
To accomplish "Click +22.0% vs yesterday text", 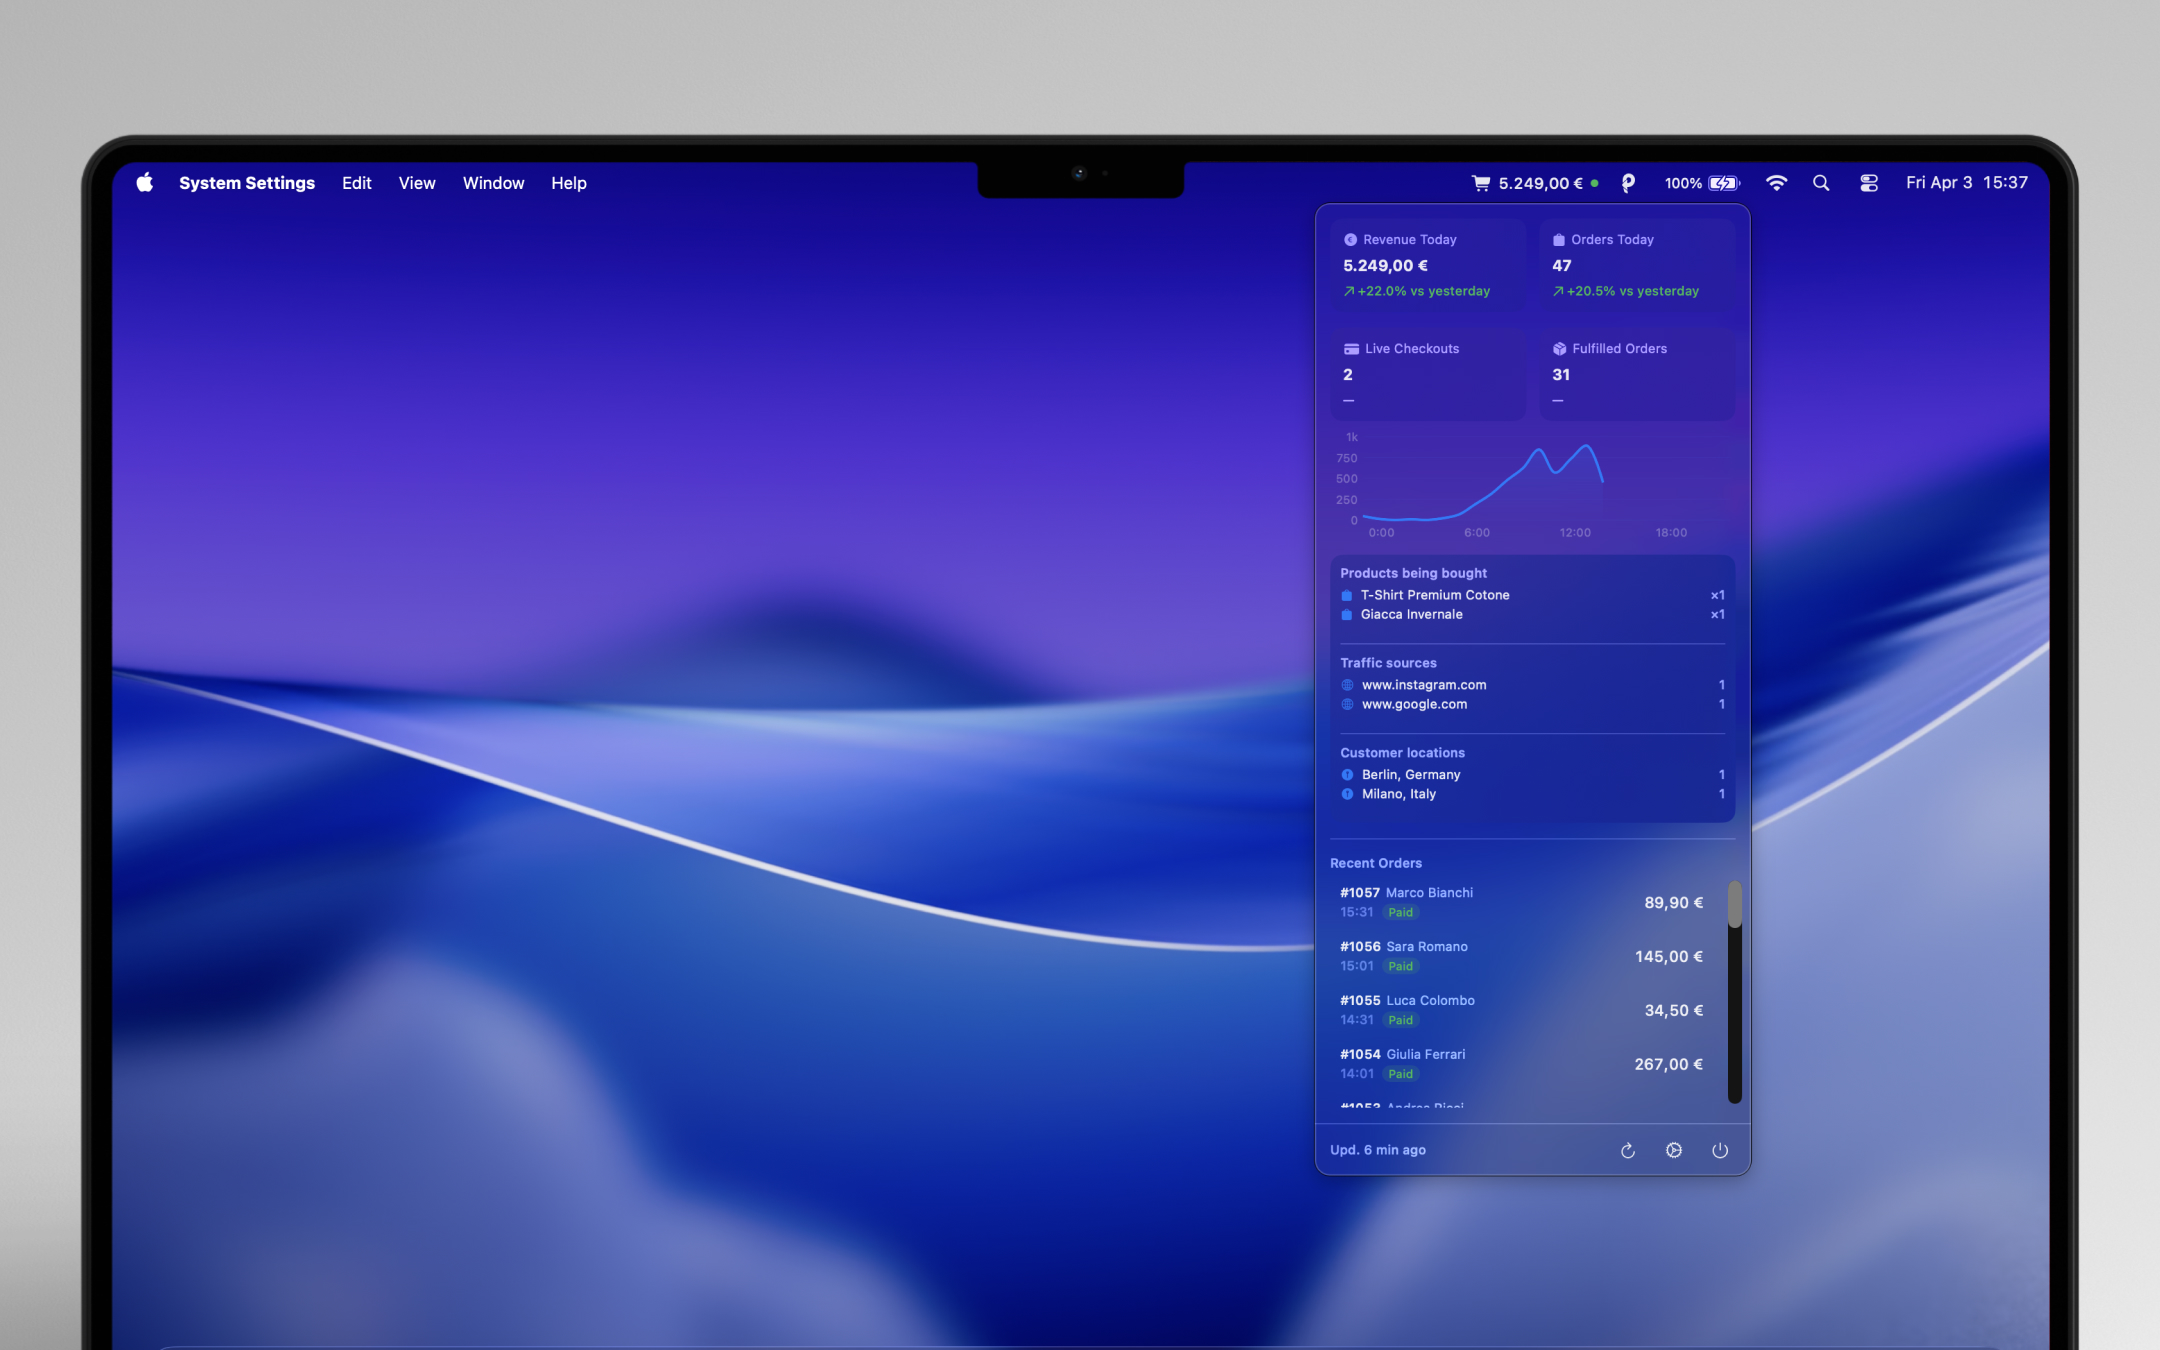I will 1423,291.
